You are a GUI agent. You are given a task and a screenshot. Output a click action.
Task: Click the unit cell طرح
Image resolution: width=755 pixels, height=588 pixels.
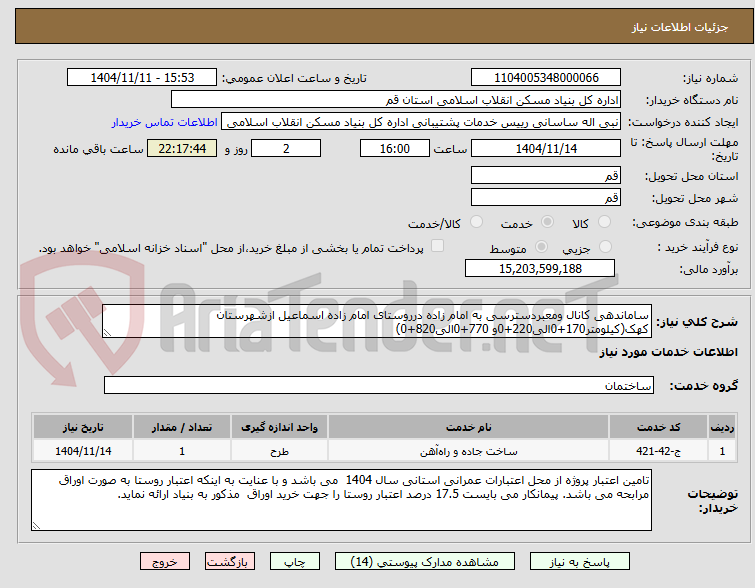point(279,451)
